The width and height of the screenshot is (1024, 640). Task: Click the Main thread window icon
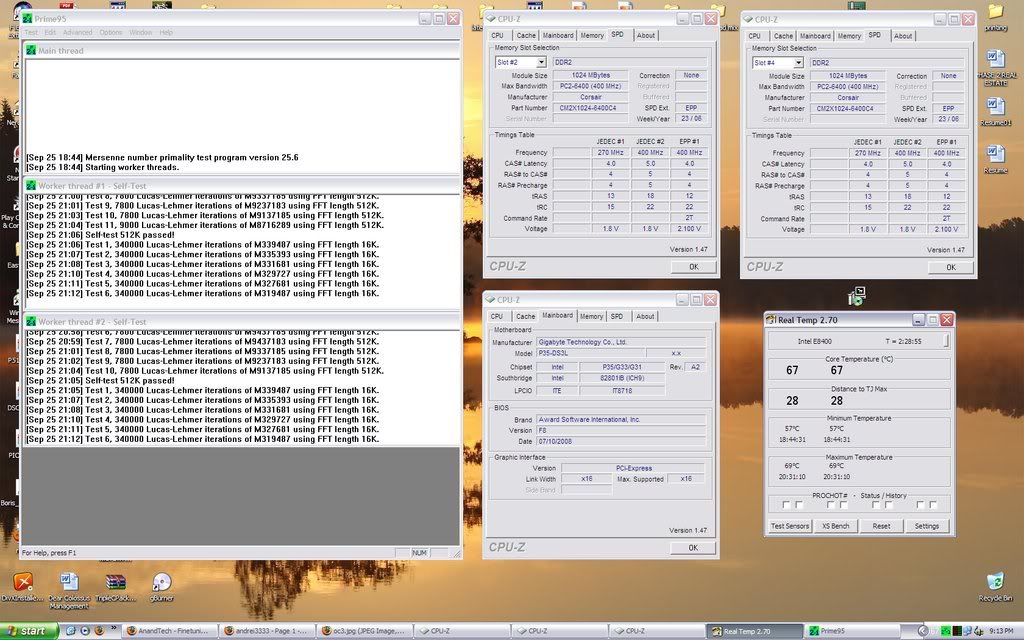[x=31, y=50]
